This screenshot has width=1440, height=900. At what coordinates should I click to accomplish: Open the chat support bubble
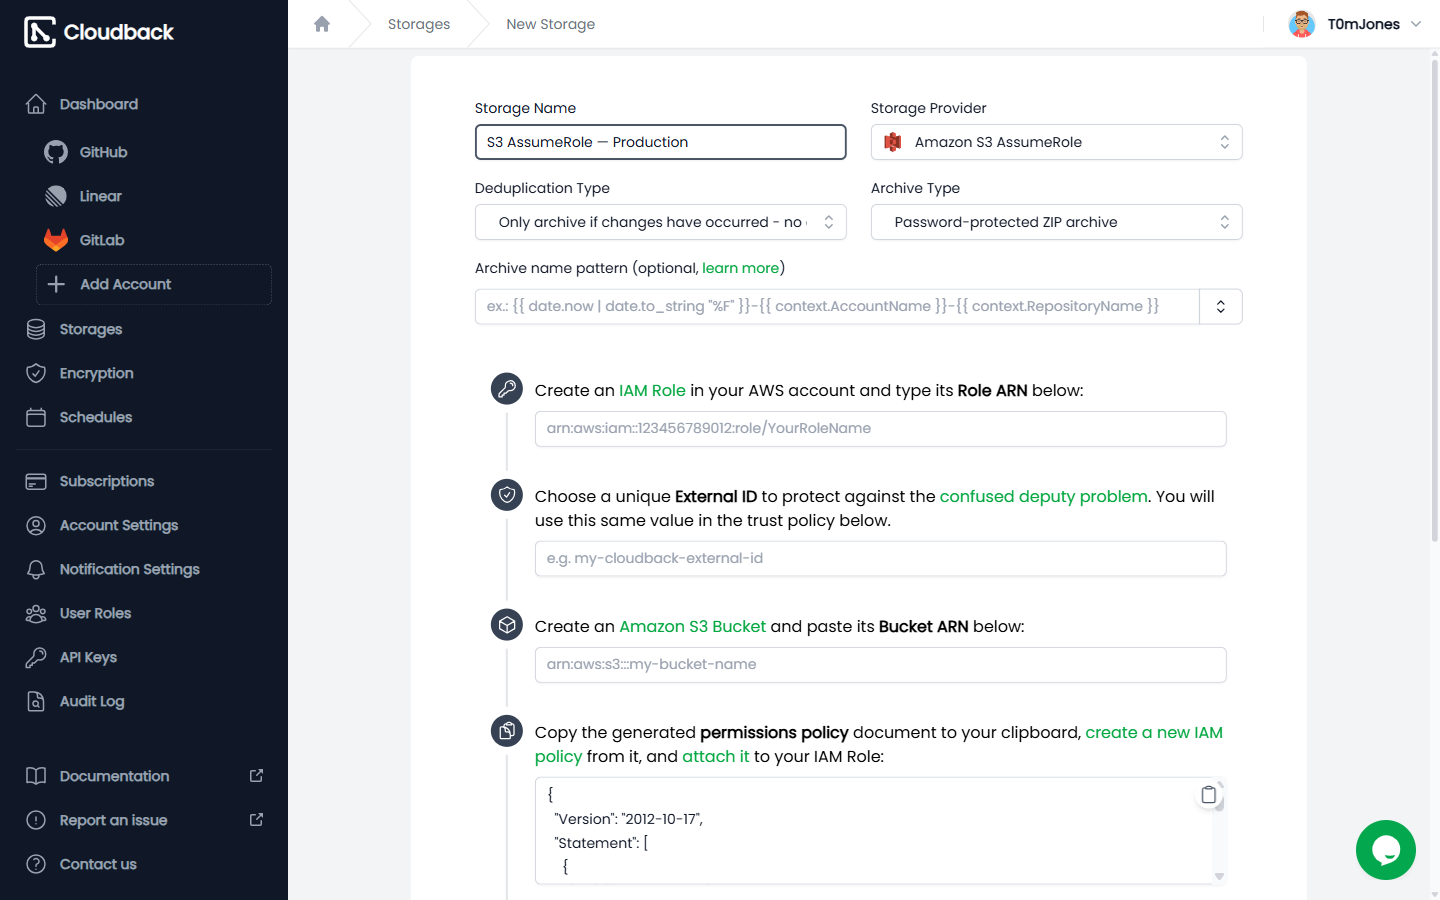tap(1385, 850)
